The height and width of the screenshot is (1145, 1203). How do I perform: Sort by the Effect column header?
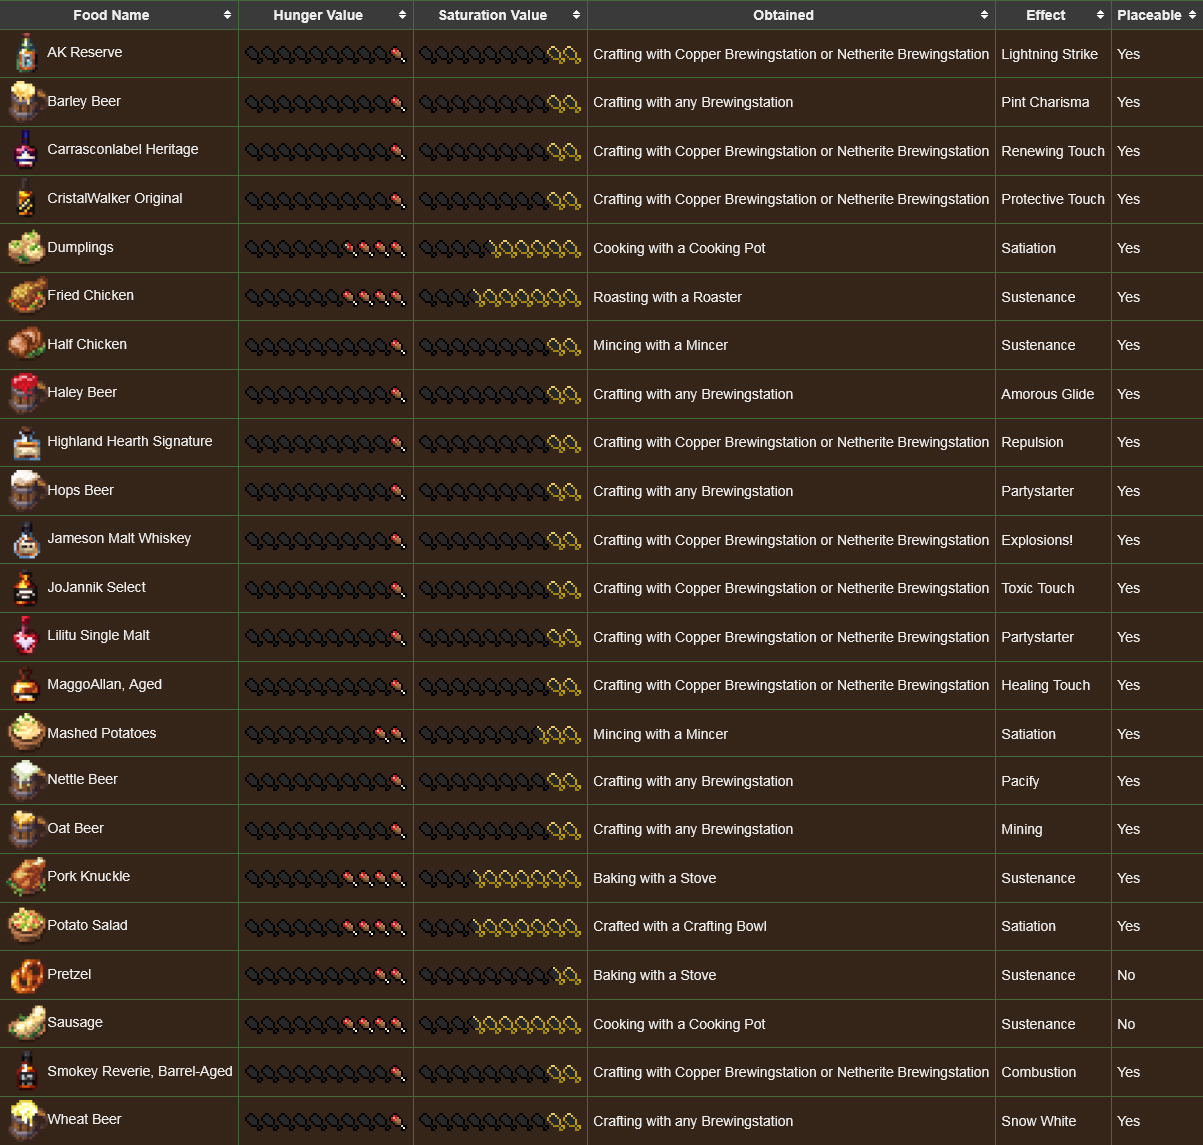click(x=1100, y=15)
